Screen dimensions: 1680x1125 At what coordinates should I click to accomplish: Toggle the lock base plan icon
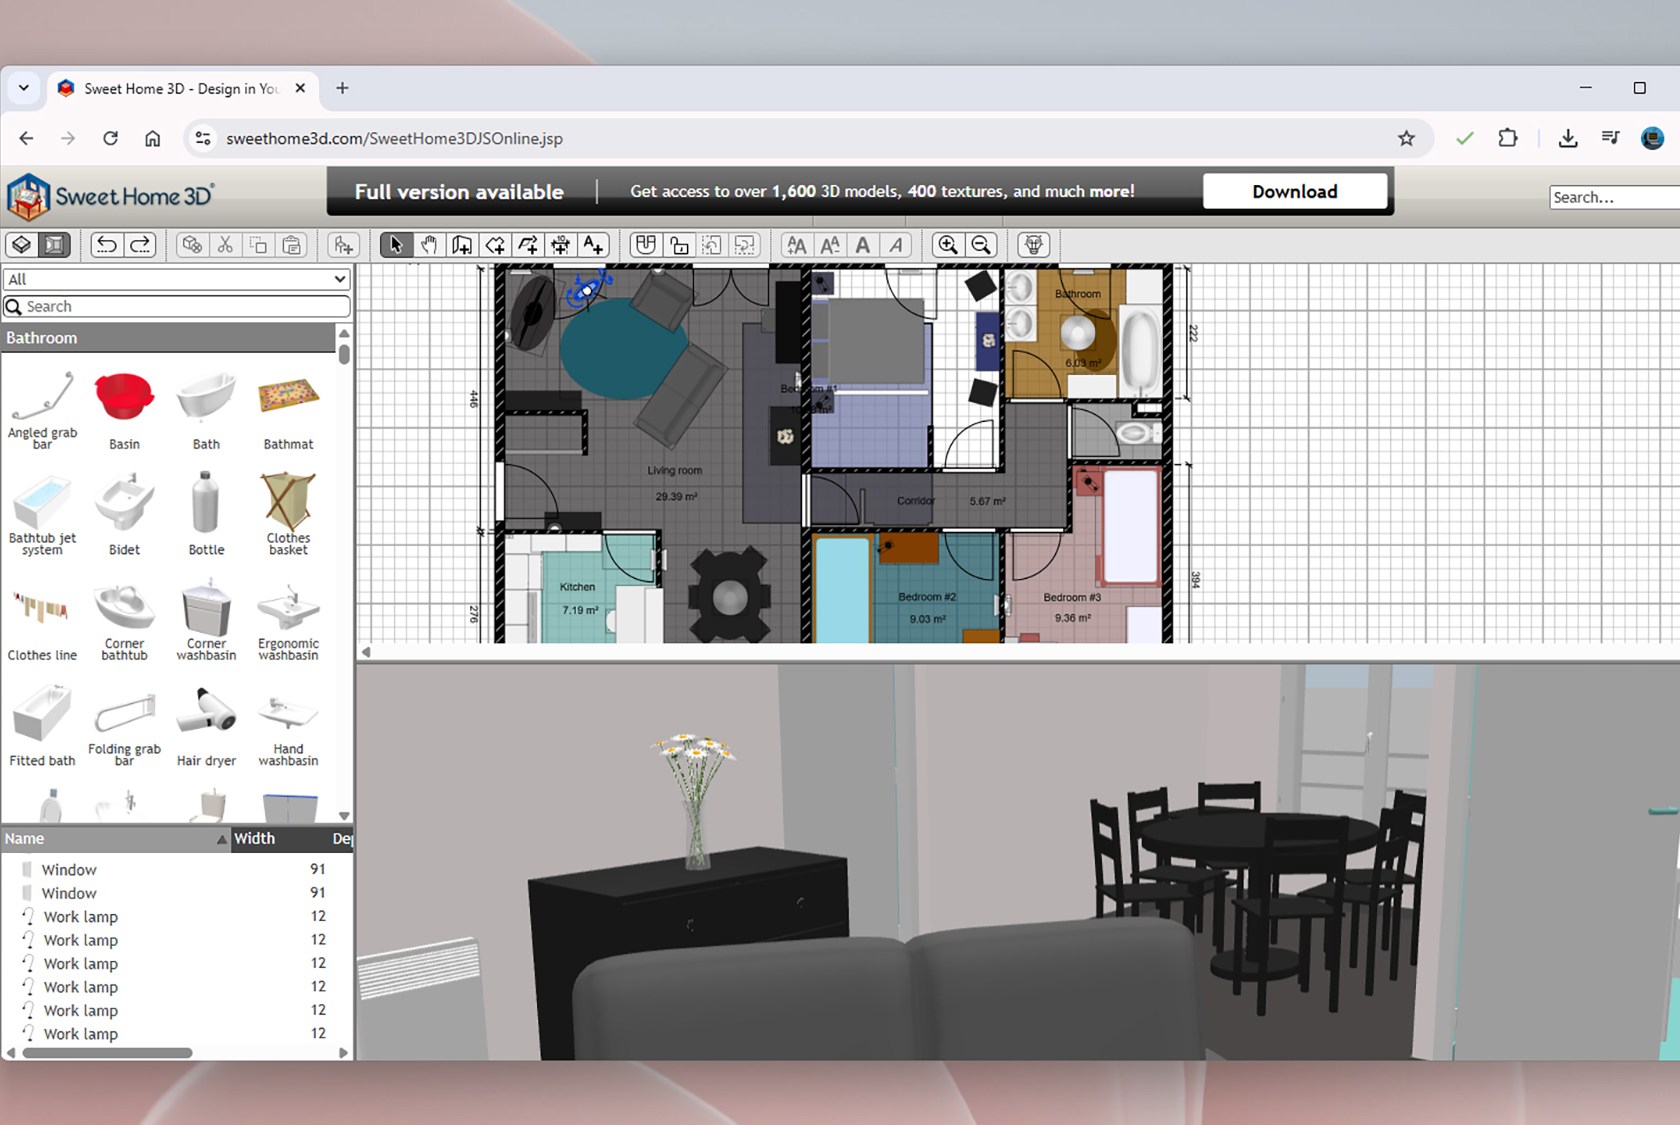[x=679, y=245]
